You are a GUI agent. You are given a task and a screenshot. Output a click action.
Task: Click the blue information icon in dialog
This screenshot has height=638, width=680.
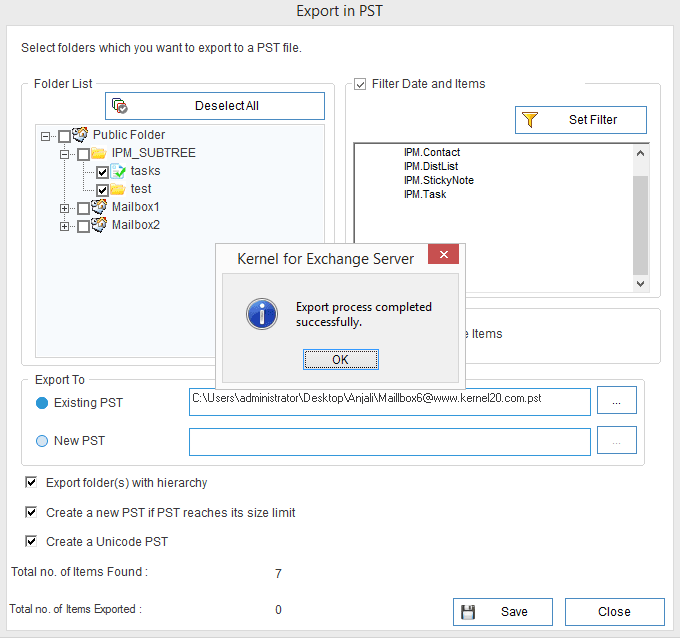click(x=262, y=314)
